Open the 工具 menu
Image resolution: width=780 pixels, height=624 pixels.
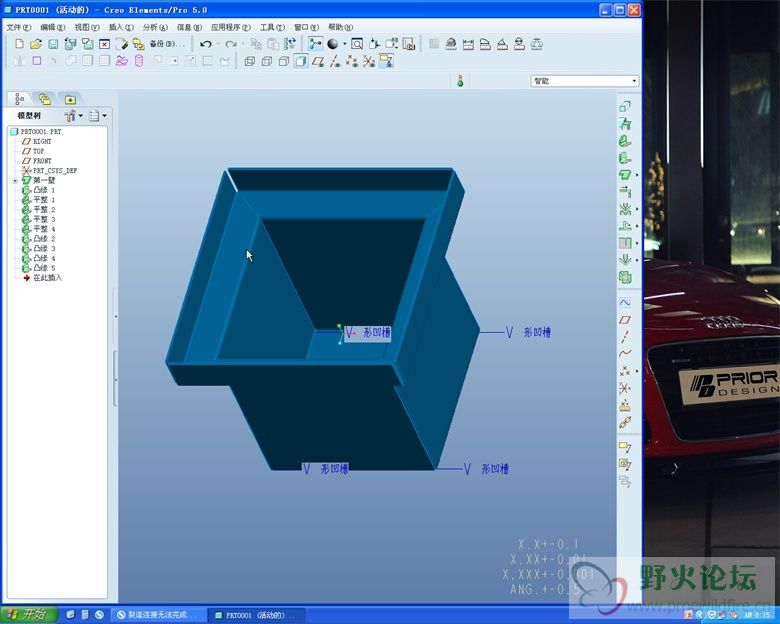[272, 27]
